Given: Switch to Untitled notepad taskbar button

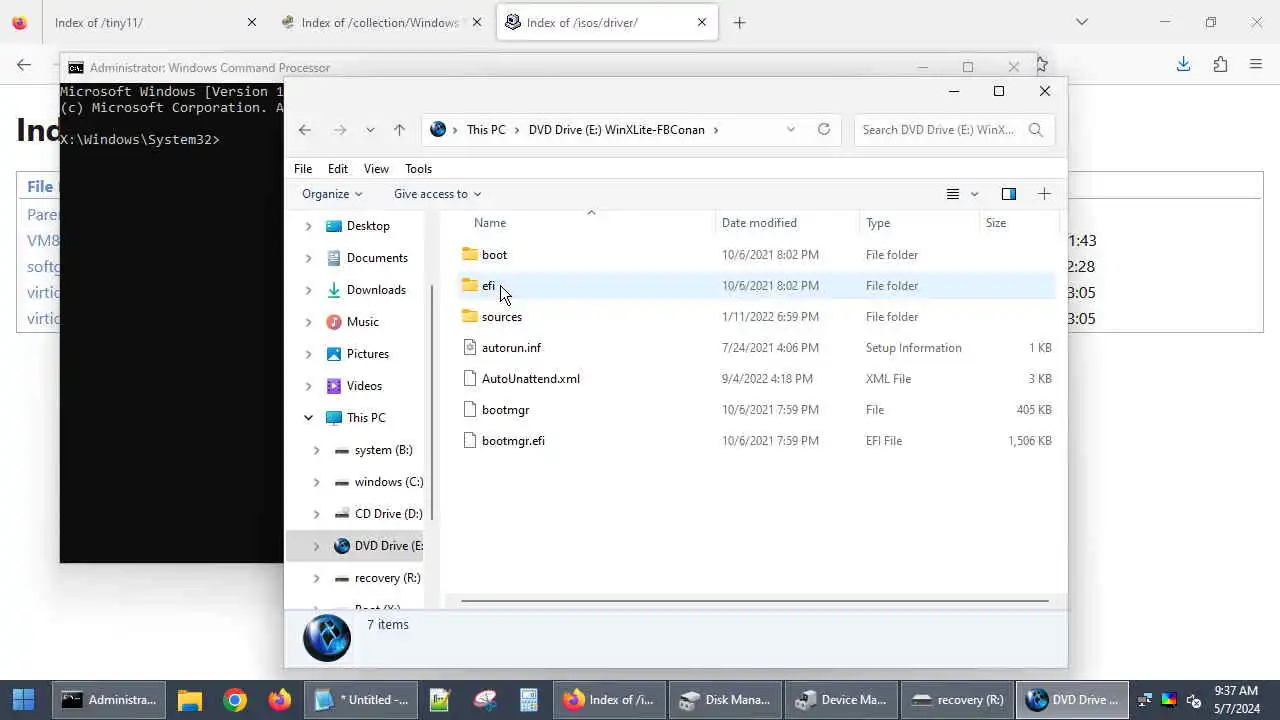Looking at the screenshot, I should (362, 700).
